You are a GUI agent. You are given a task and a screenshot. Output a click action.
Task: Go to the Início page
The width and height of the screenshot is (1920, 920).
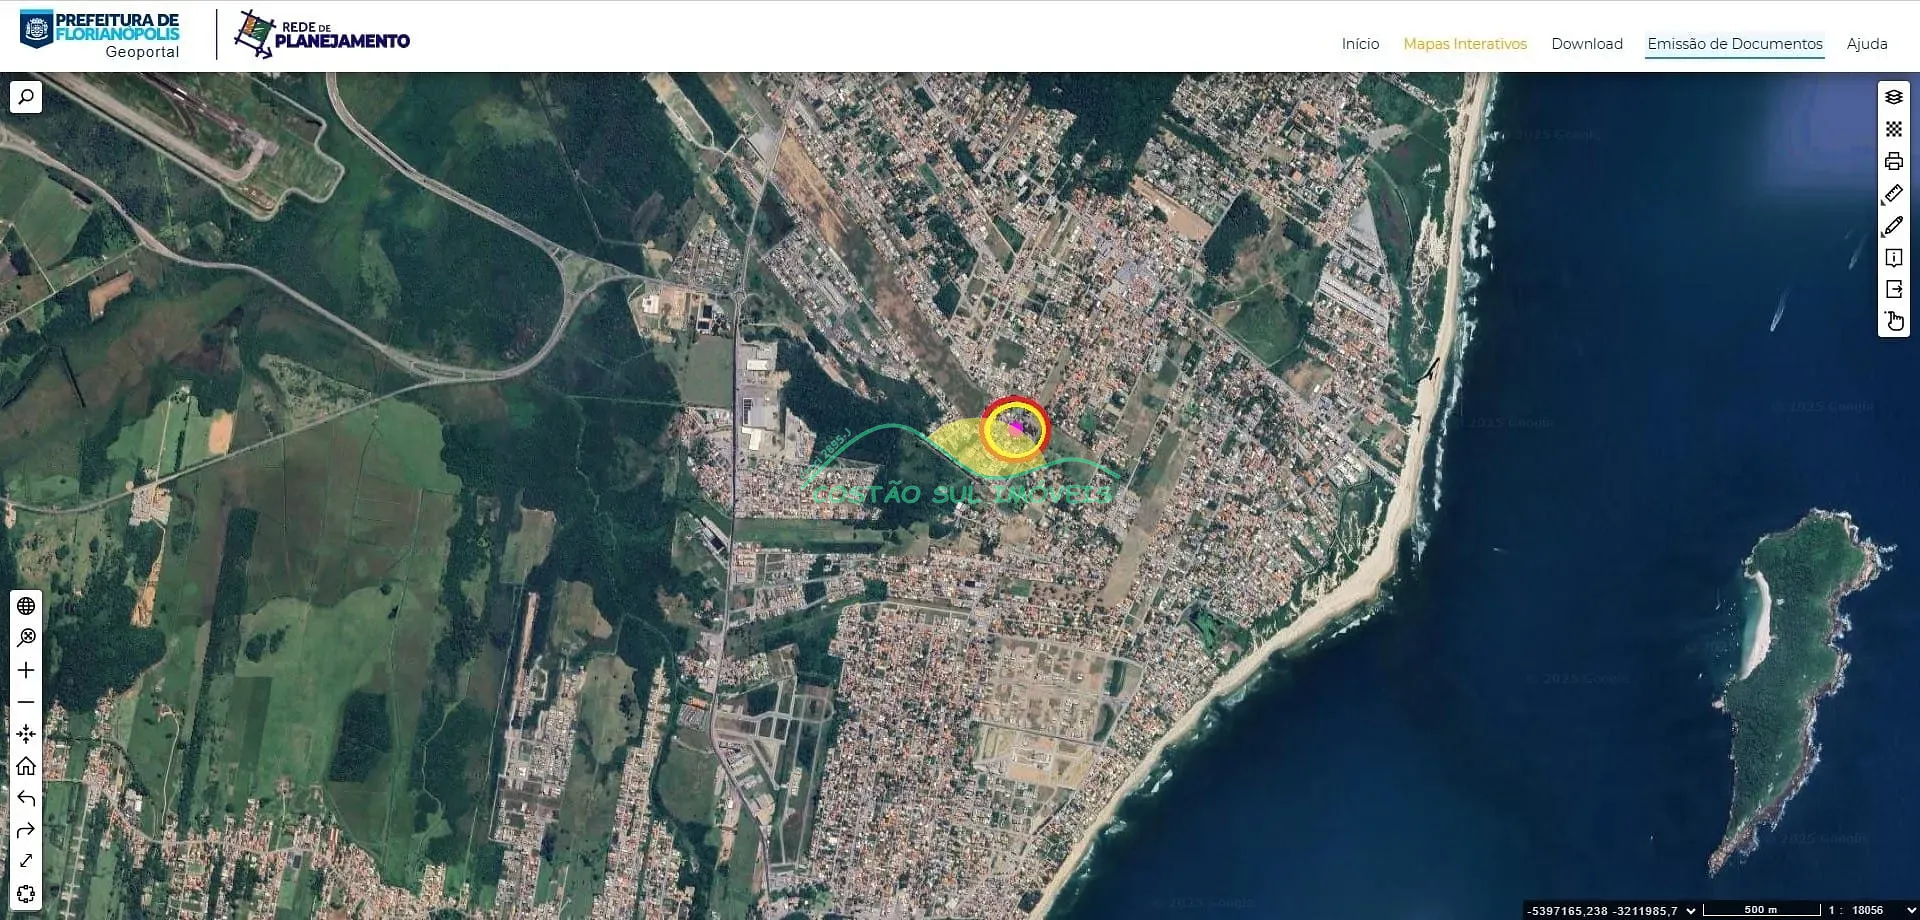point(1360,44)
